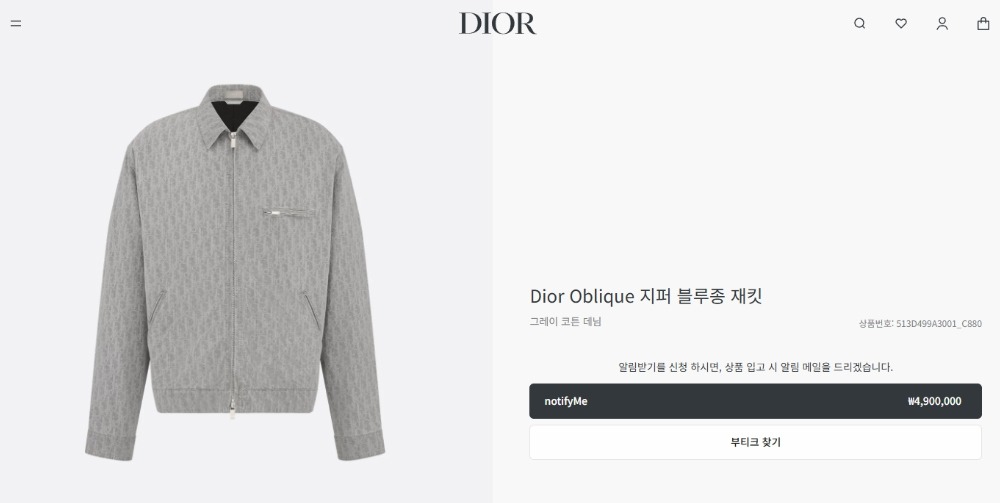
Task: Select the product number 513D499A3001_C880
Action: [x=939, y=323]
